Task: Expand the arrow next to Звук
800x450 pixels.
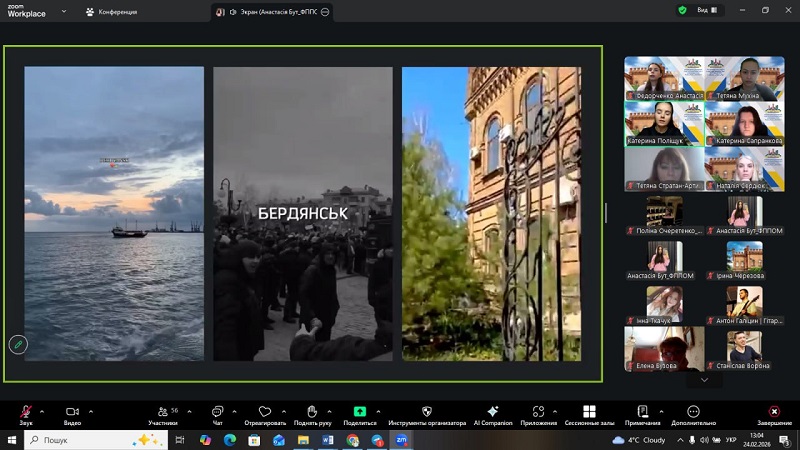Action: [43, 411]
